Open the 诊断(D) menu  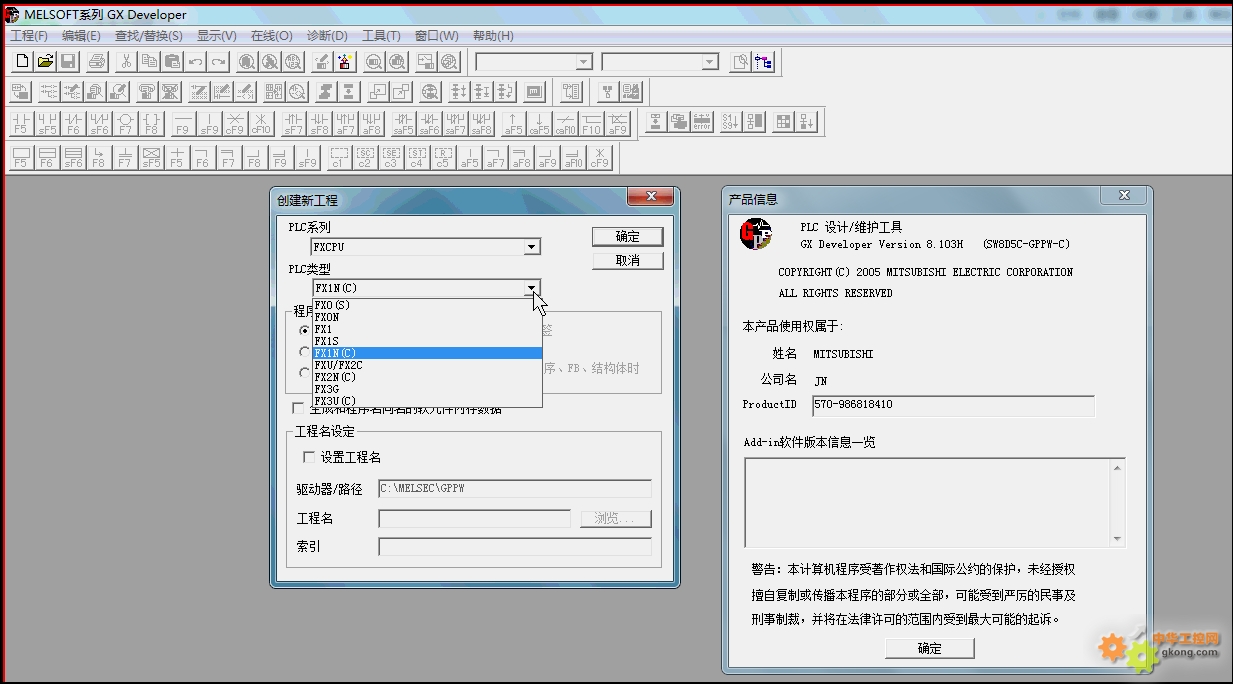point(326,36)
